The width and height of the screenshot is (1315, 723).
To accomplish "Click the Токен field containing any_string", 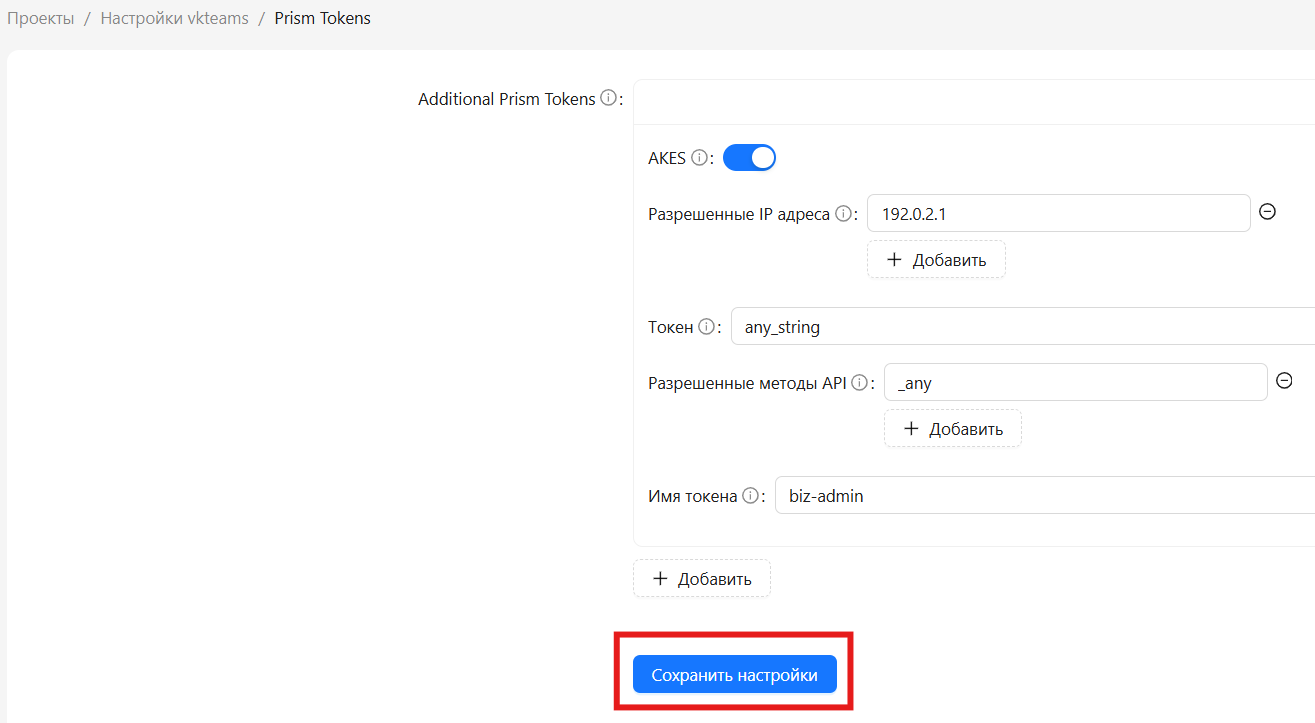I will point(1023,326).
